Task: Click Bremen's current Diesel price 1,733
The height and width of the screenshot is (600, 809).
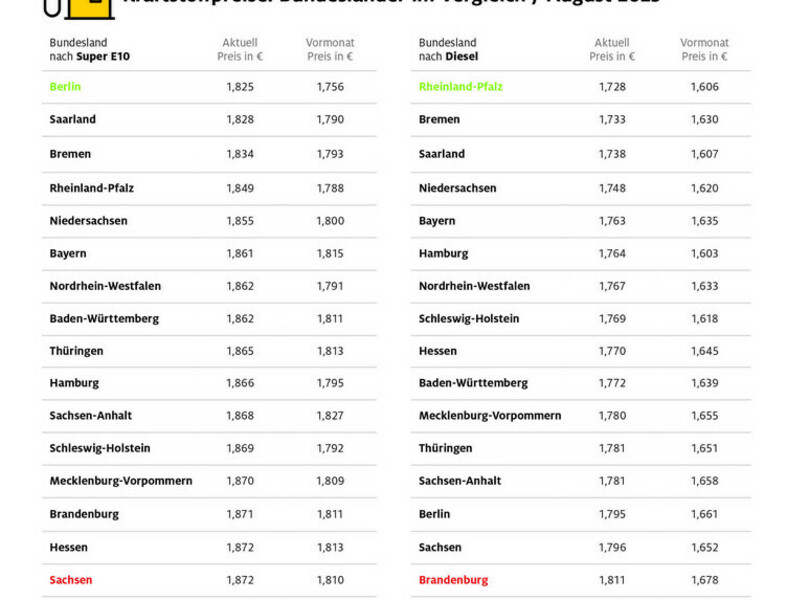Action: tap(612, 120)
